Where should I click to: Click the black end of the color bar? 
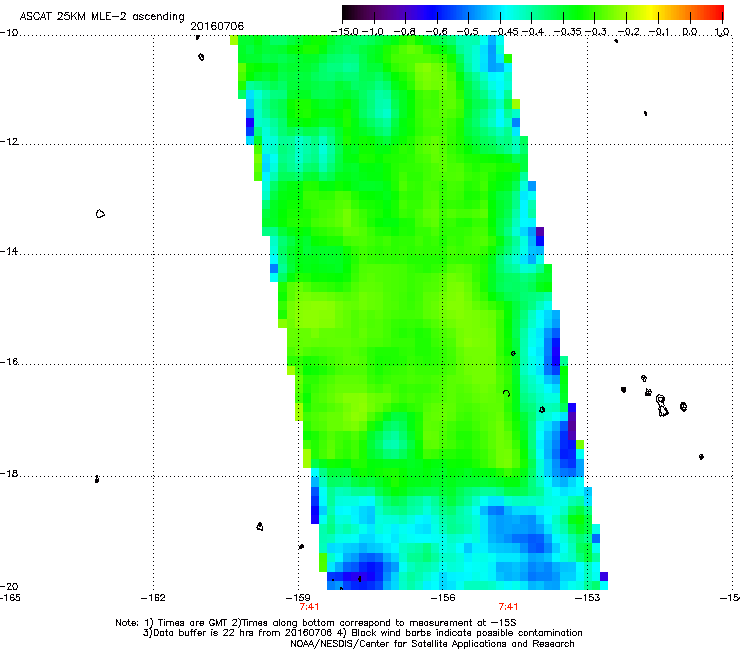[x=347, y=12]
